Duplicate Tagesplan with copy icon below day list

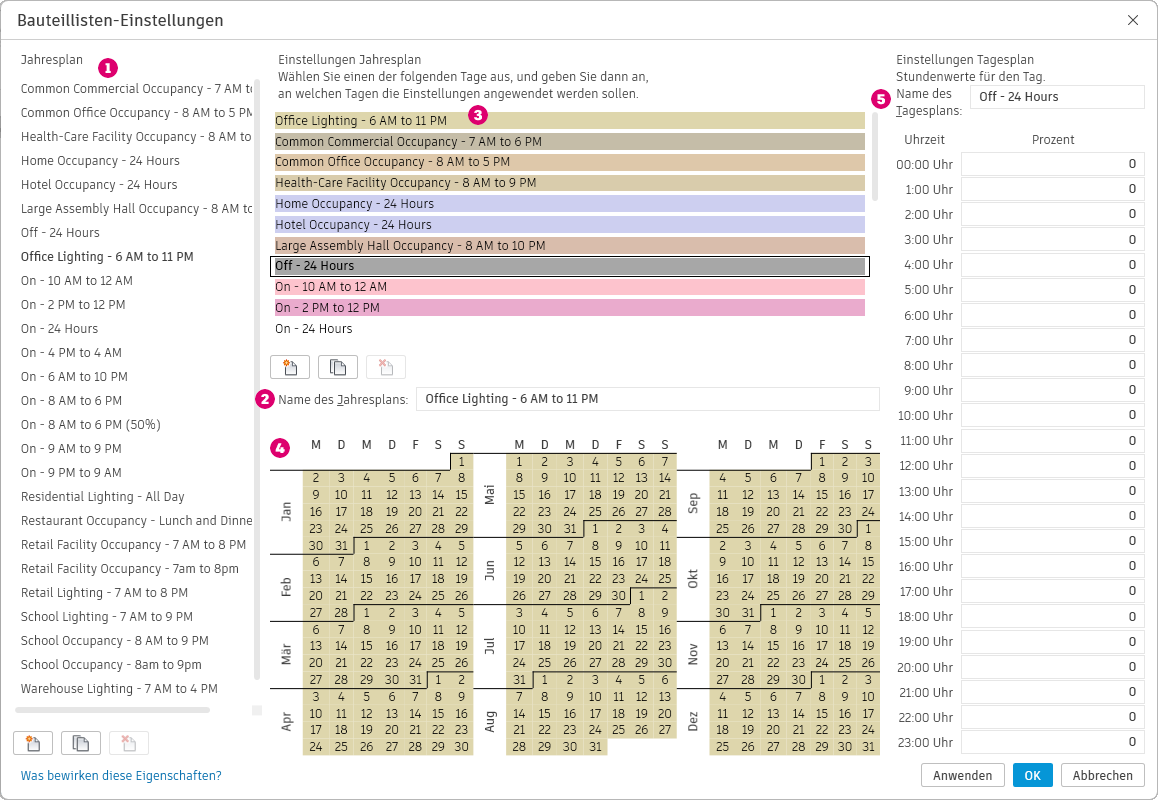point(338,367)
